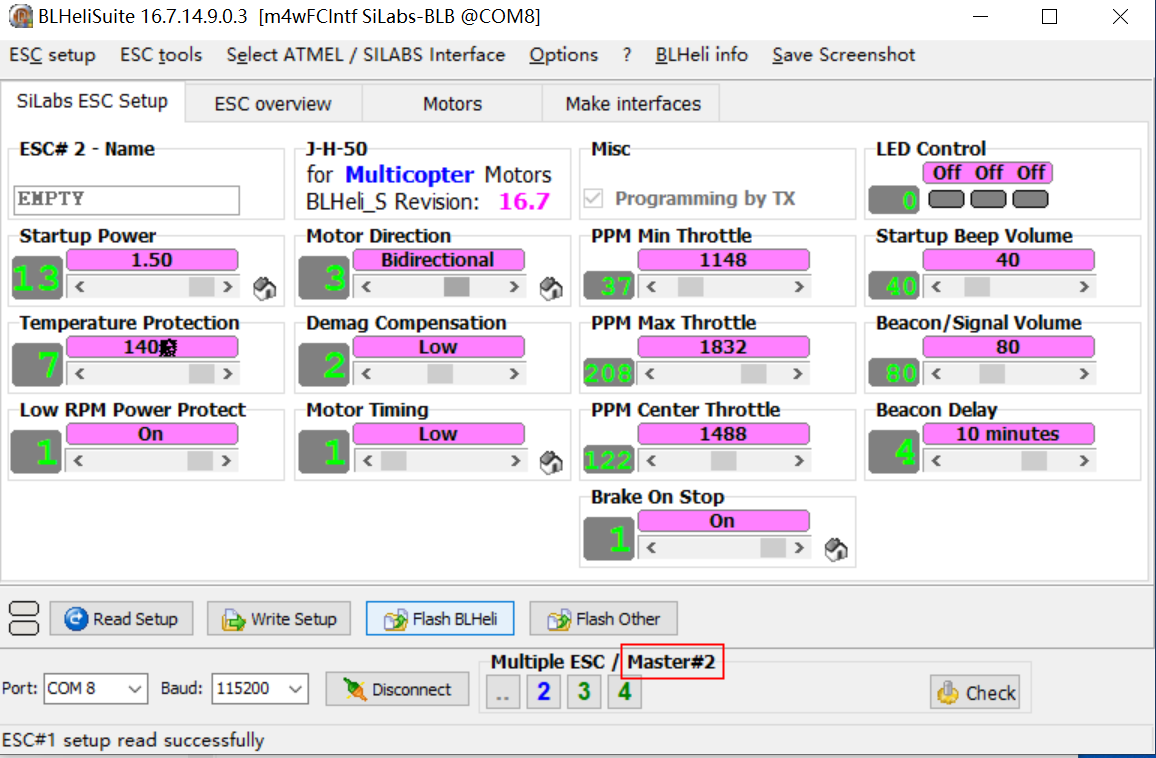This screenshot has width=1156, height=758.
Task: Select ESC number 4 button
Action: pos(624,692)
